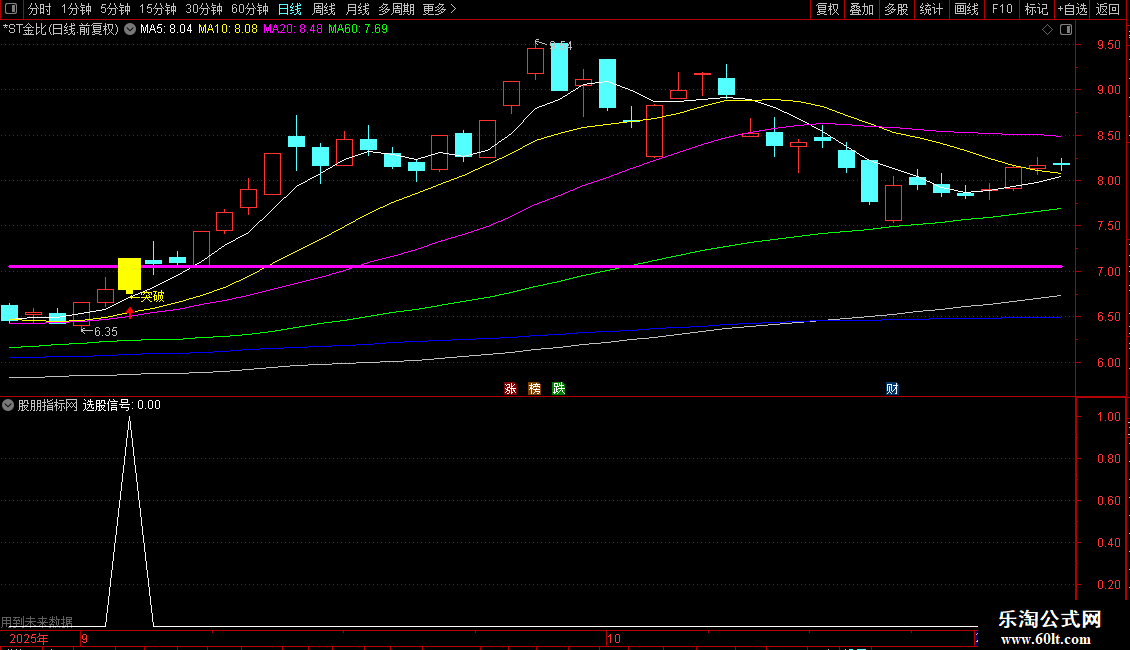The height and width of the screenshot is (650, 1130).
Task: Switch to 周线 weekly chart
Action: pyautogui.click(x=324, y=9)
